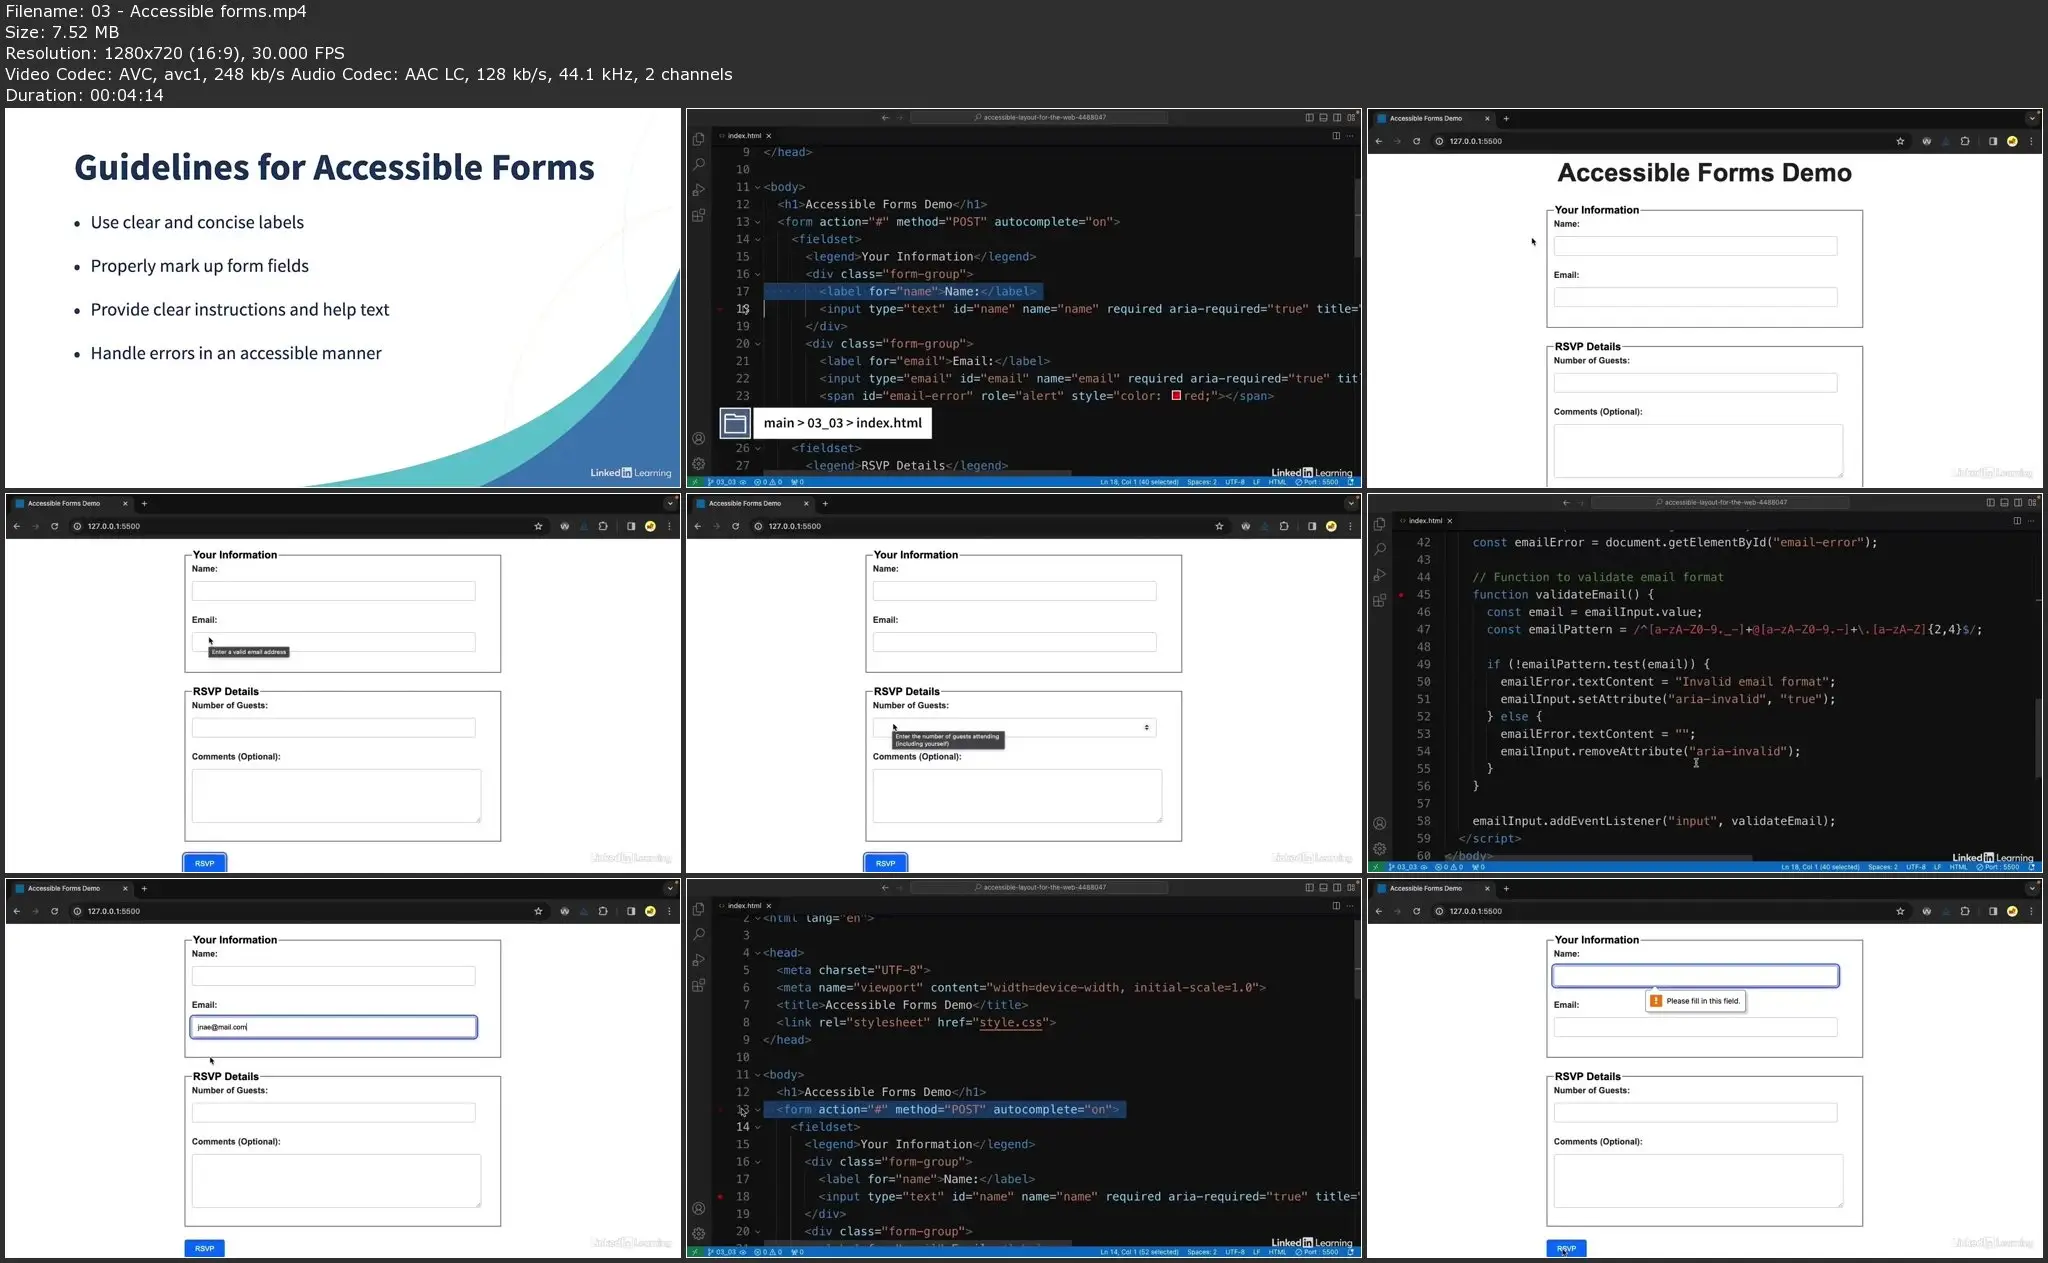Bookmark star in browser showing Accessible Forms Demo heading
2048x1263 pixels.
pos(1900,141)
